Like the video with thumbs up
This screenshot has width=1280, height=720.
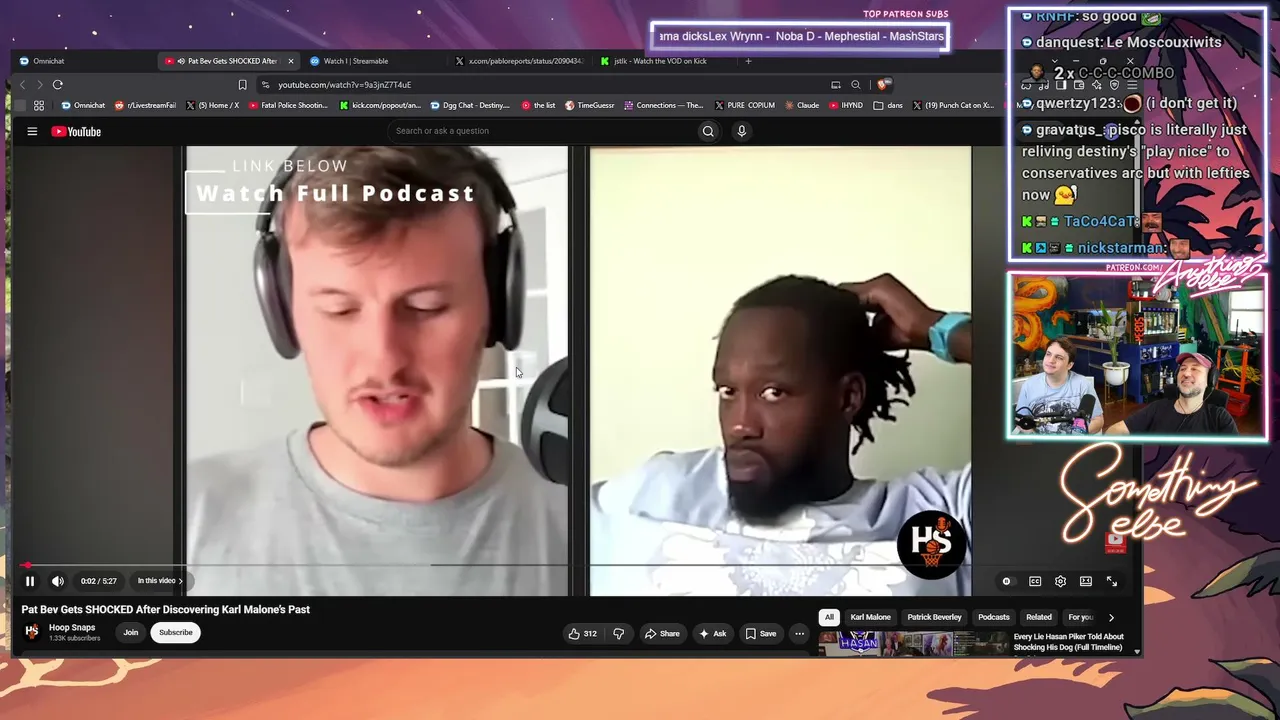click(x=582, y=633)
